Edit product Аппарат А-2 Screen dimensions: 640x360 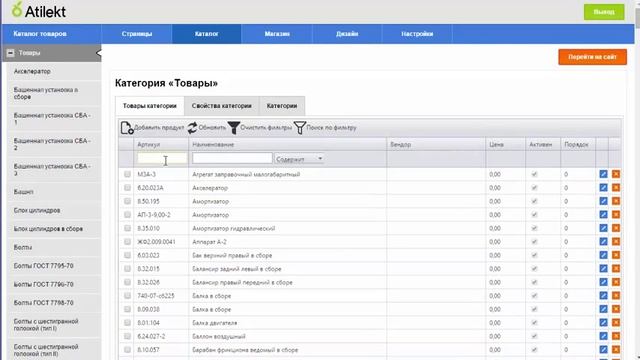tap(603, 242)
